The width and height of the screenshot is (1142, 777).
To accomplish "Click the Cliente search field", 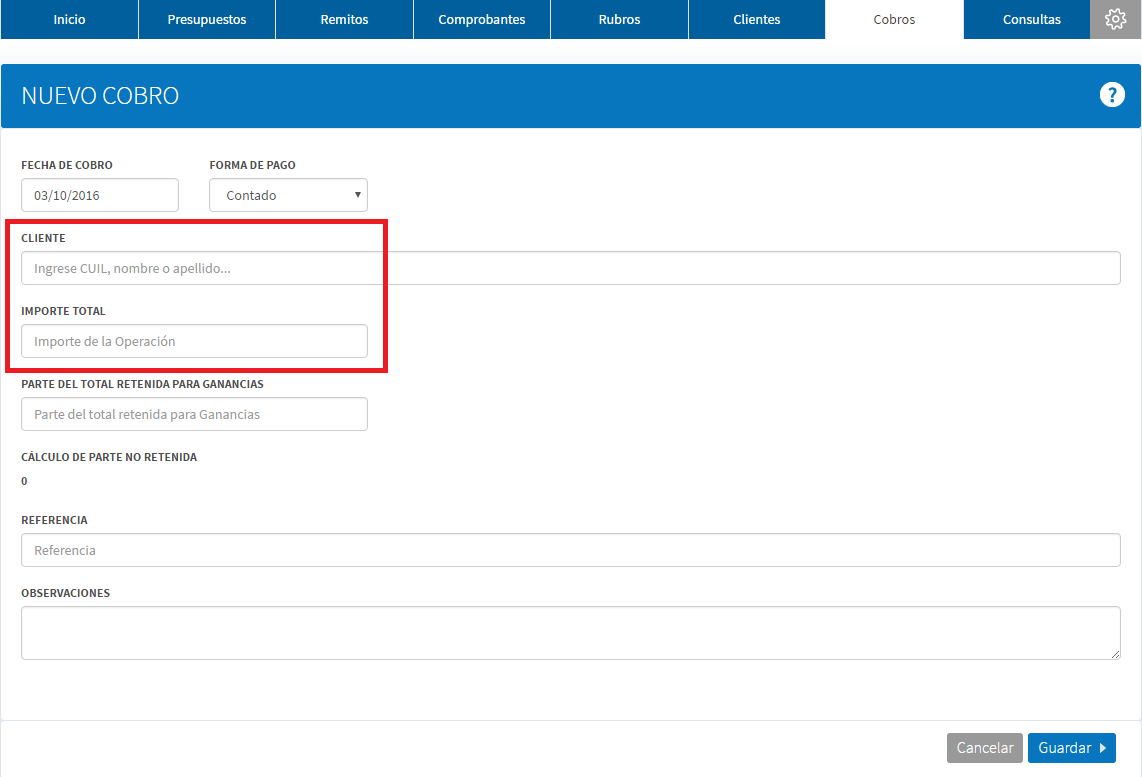I will point(571,268).
